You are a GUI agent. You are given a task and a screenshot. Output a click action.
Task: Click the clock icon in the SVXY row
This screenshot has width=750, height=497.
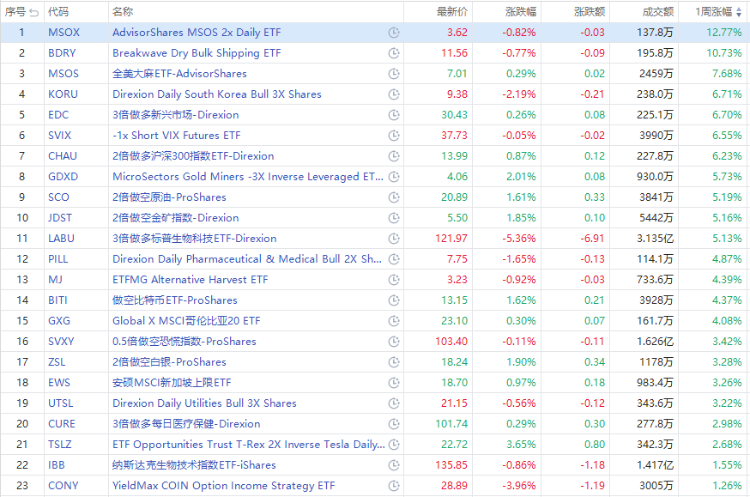pos(394,341)
